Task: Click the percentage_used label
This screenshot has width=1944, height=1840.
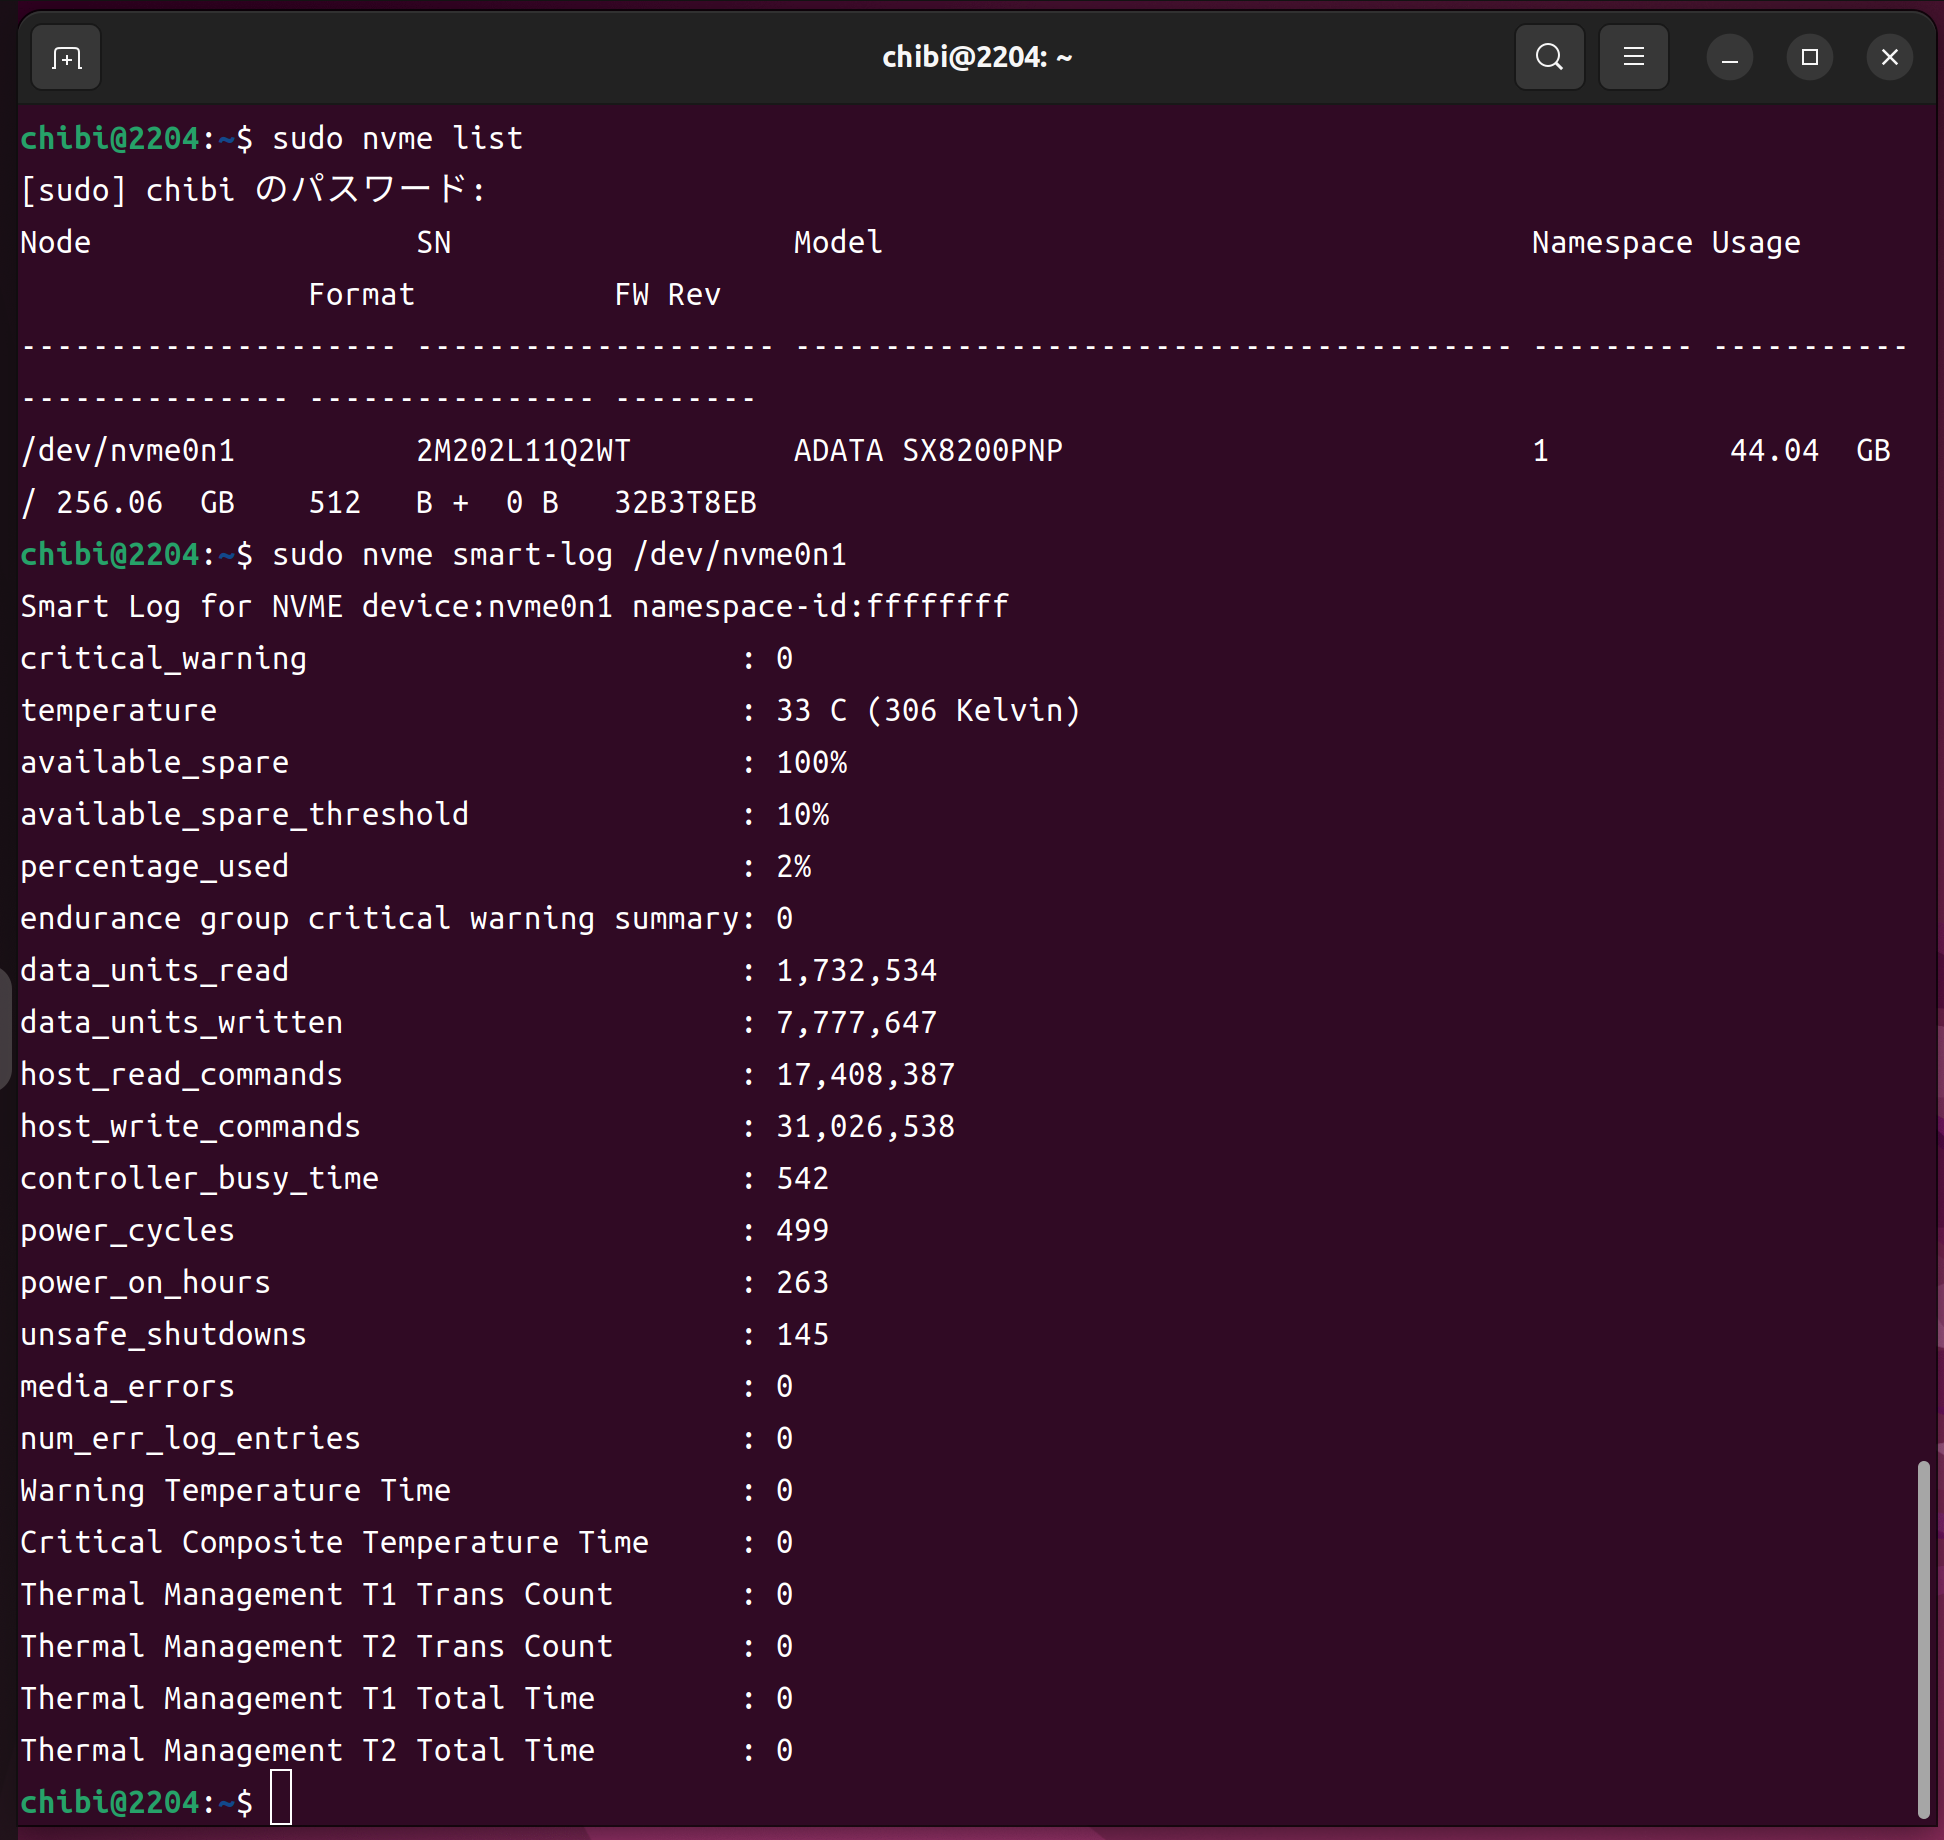Action: 154,866
